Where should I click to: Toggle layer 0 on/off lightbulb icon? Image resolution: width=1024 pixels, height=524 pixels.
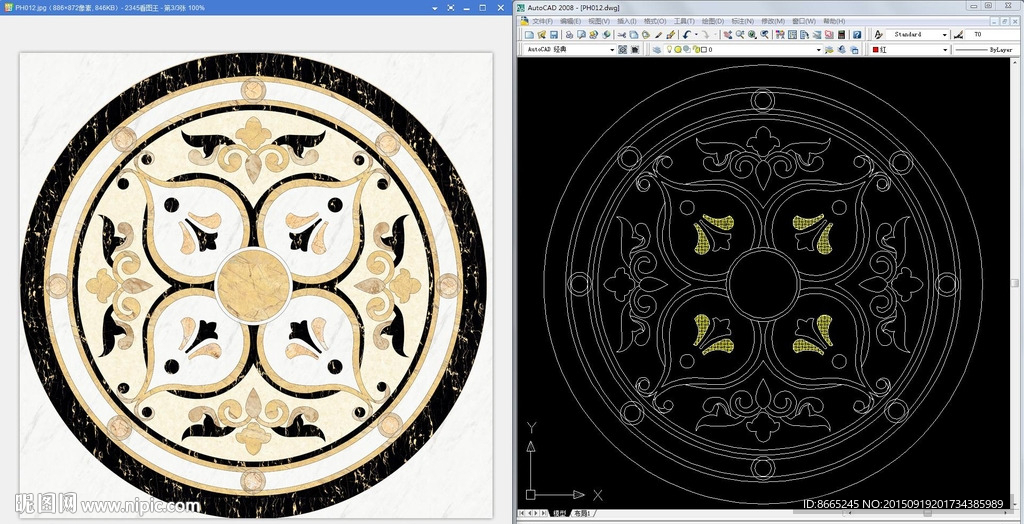(670, 49)
